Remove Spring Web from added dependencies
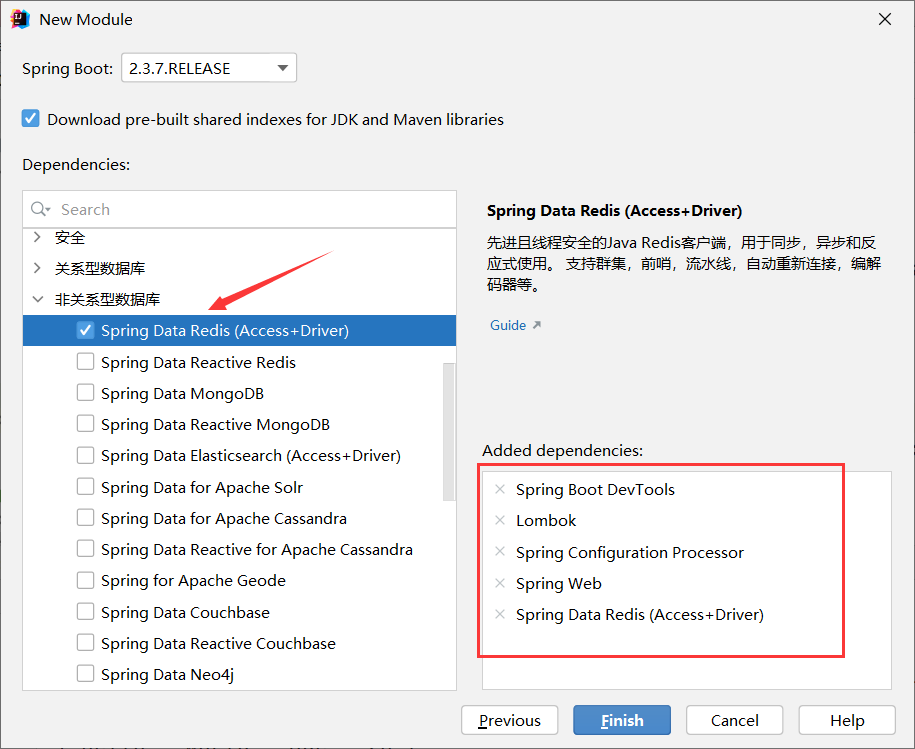 click(x=500, y=583)
